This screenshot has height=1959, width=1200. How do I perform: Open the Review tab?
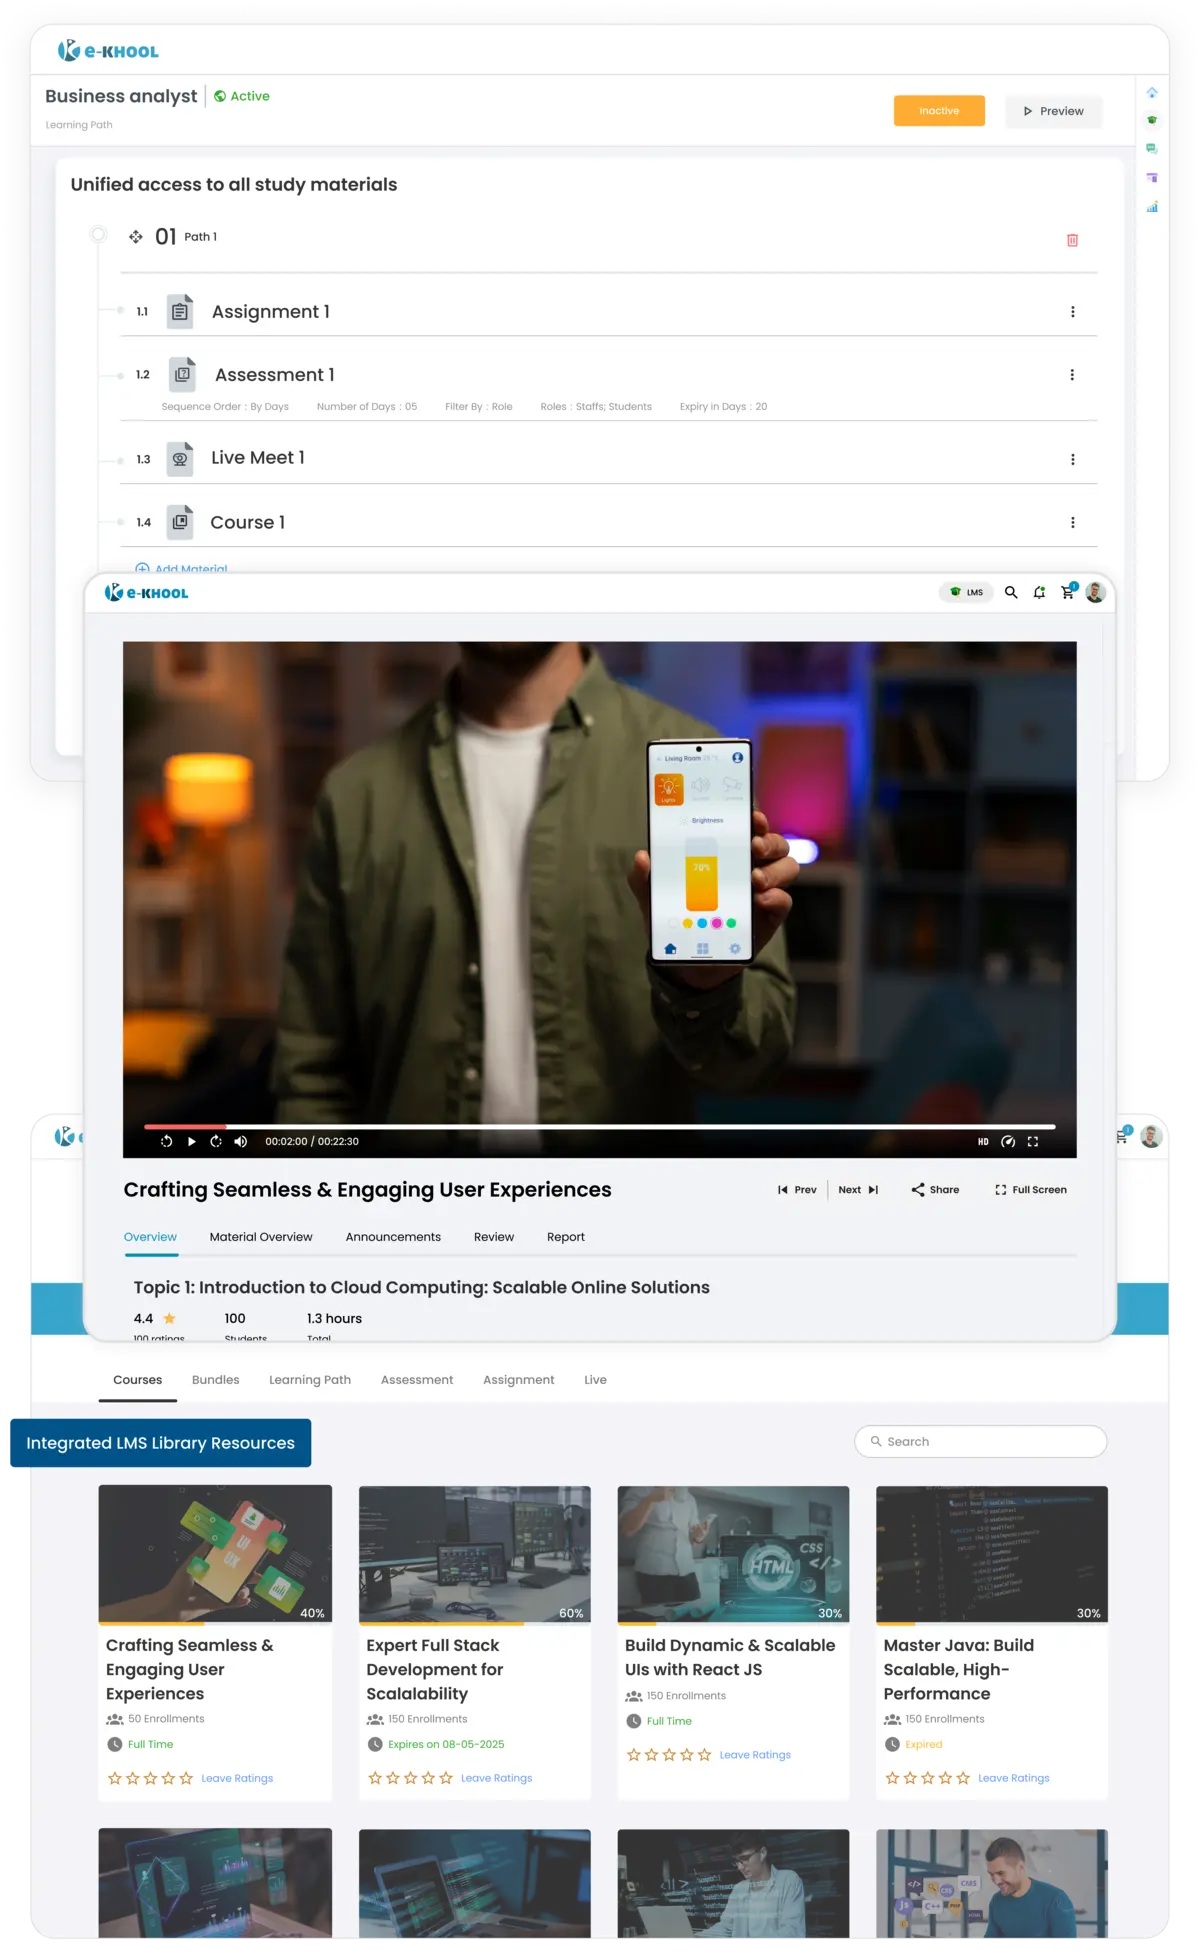coord(494,1237)
